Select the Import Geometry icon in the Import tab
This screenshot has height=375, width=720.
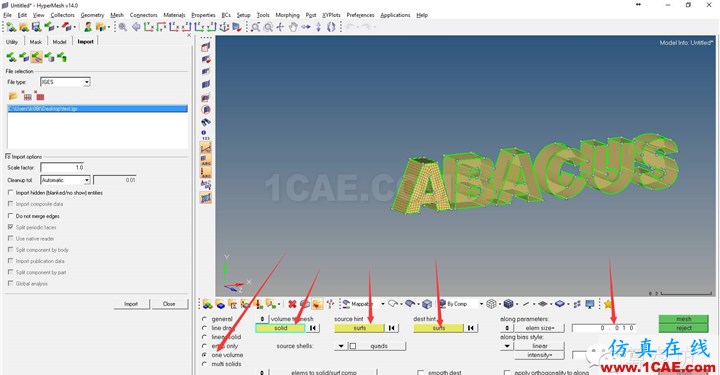(37, 57)
